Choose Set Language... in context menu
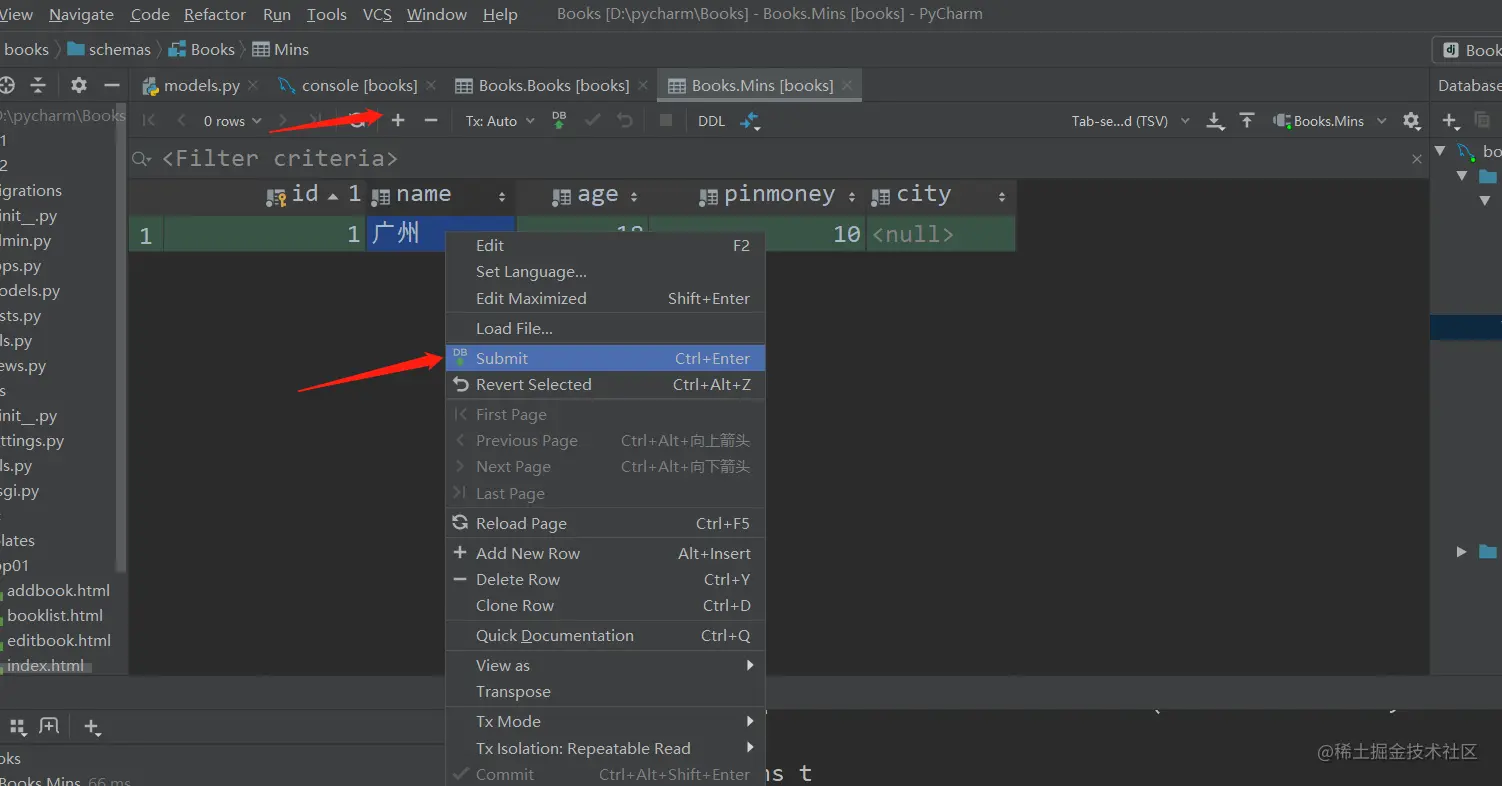This screenshot has height=786, width=1502. coord(605,272)
